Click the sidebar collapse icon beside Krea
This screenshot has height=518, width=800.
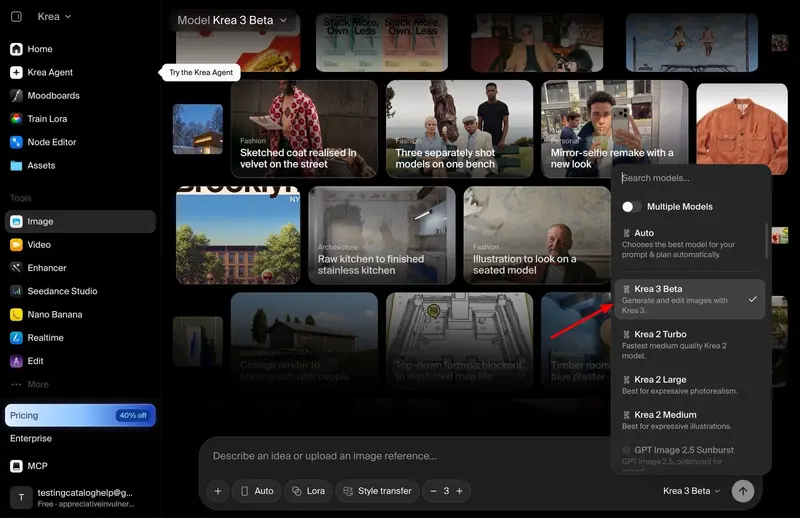[x=16, y=16]
